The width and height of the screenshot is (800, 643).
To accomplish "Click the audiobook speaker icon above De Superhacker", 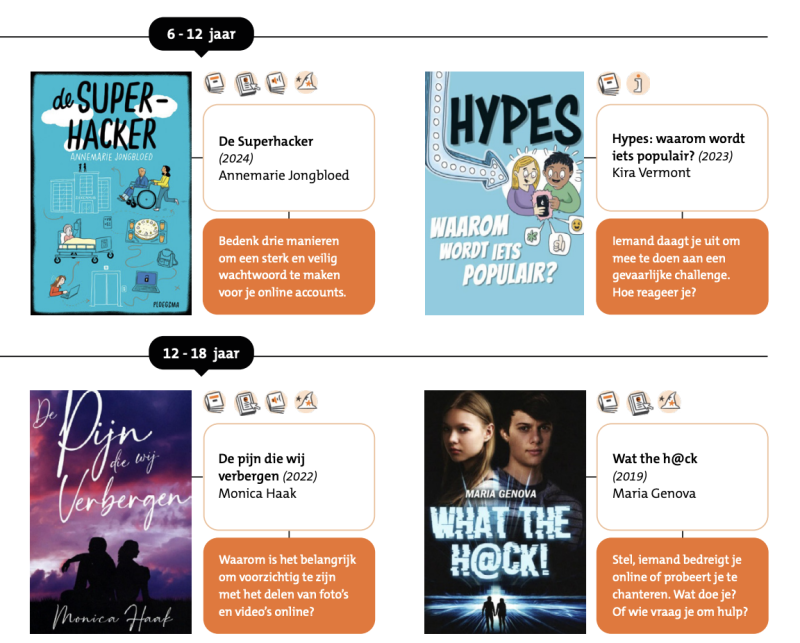I will [276, 83].
